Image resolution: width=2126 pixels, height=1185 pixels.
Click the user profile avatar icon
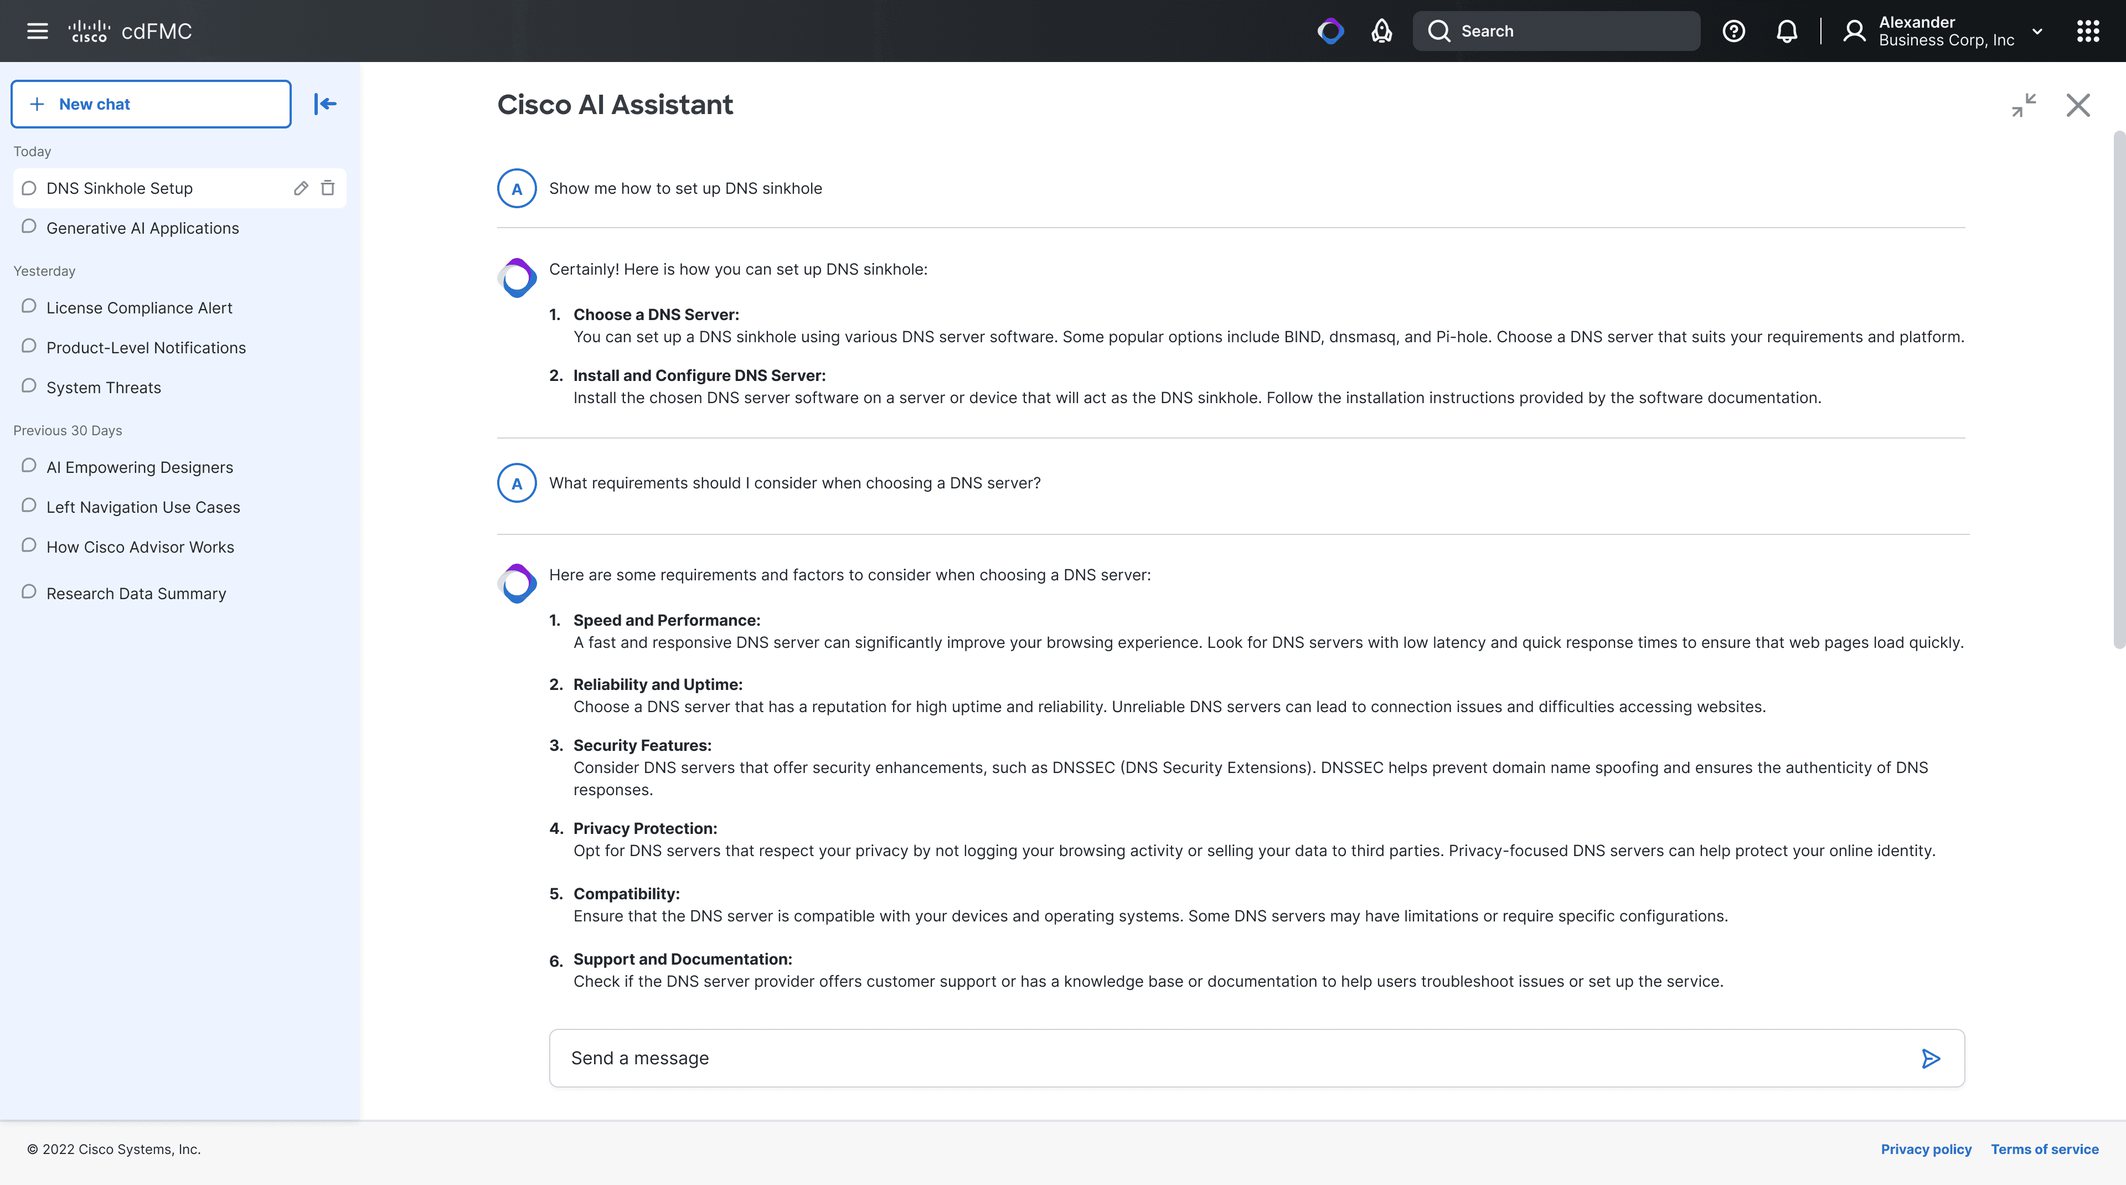[x=1854, y=31]
